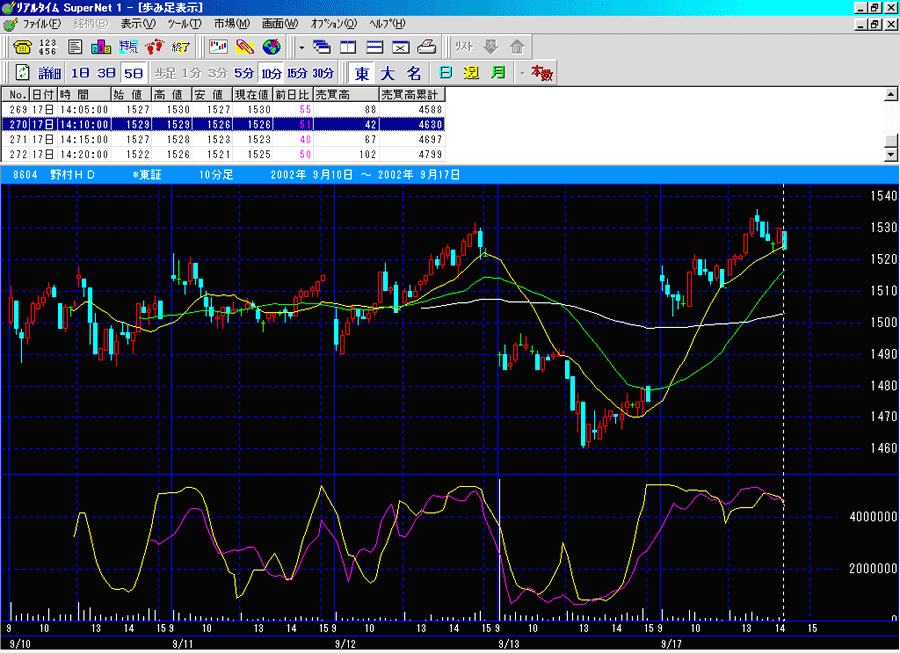Click the grayed home icon
The height and width of the screenshot is (654, 900).
coord(517,47)
